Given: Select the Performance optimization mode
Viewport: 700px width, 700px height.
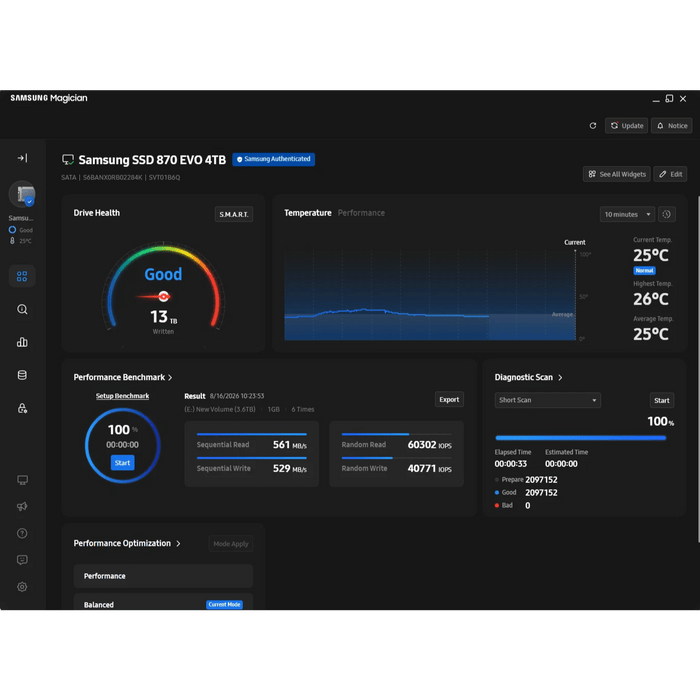Looking at the screenshot, I should (x=163, y=576).
